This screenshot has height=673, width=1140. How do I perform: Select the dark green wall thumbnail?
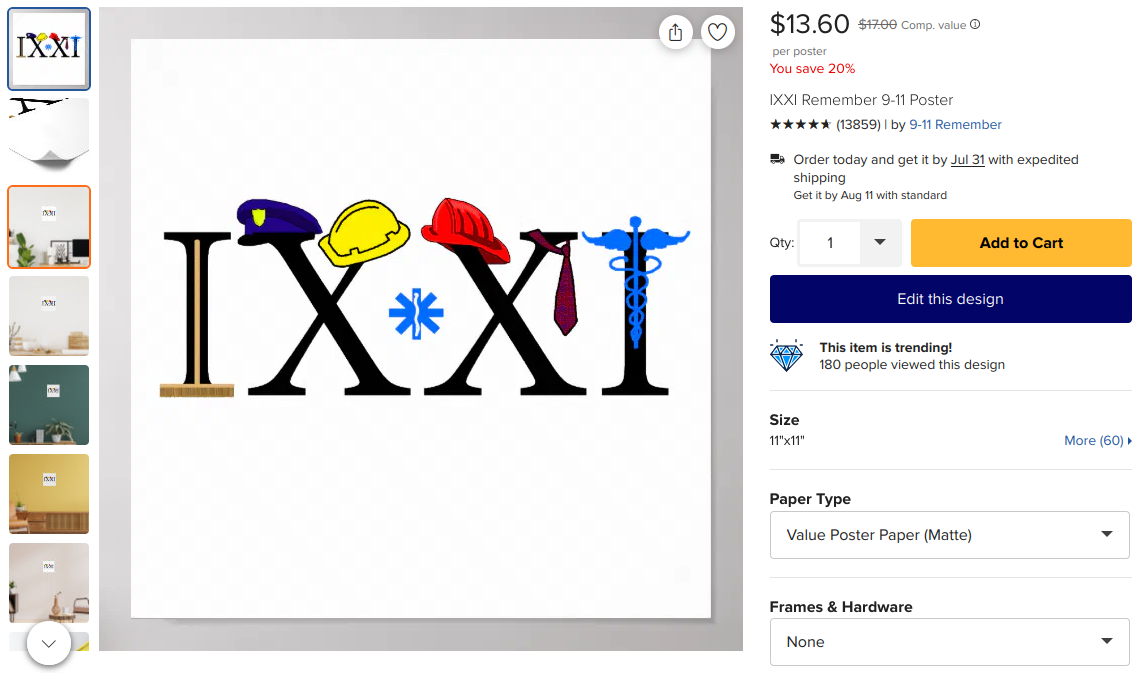click(x=49, y=405)
